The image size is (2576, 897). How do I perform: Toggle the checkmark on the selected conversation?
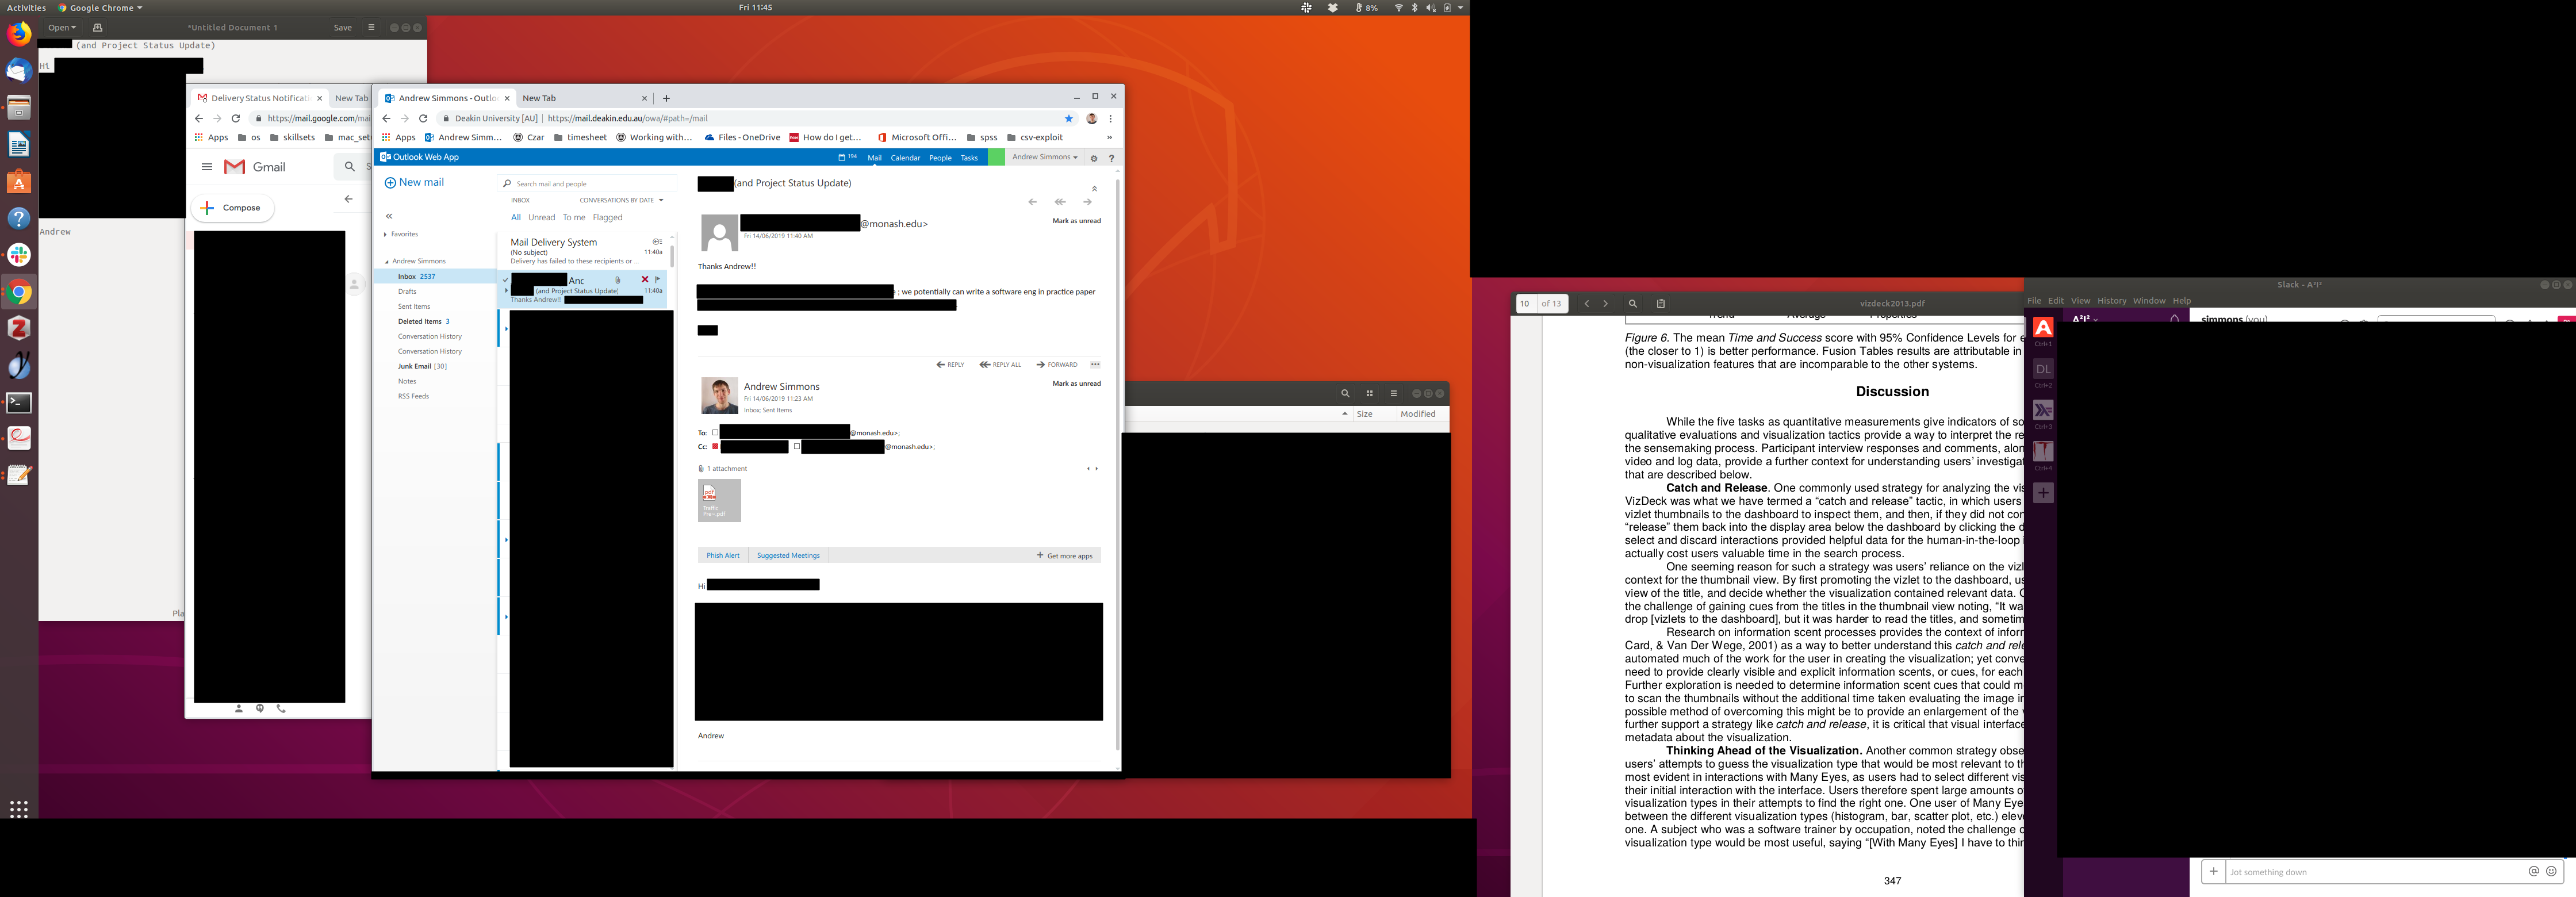pyautogui.click(x=506, y=280)
